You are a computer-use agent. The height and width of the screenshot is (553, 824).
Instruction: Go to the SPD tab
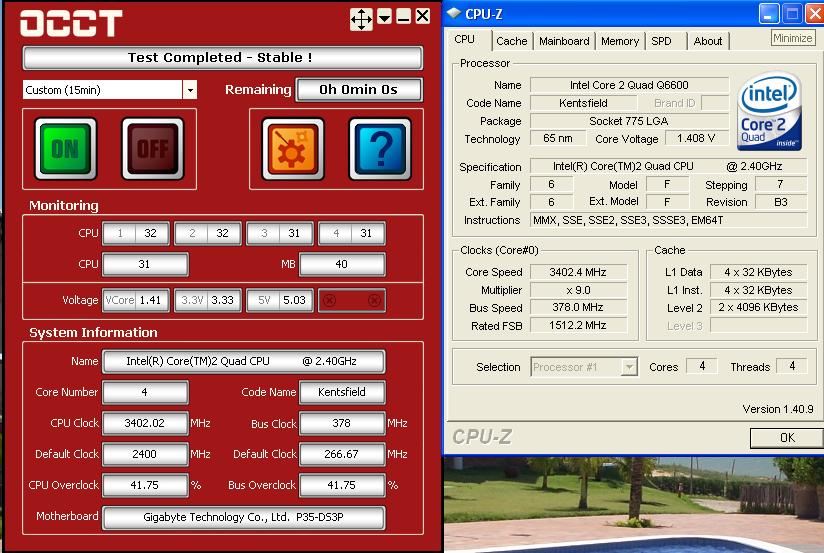point(661,41)
